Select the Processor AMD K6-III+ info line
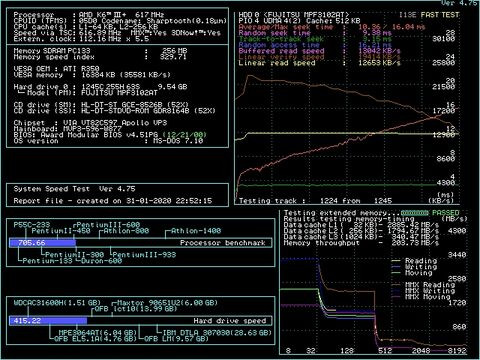 89,15
